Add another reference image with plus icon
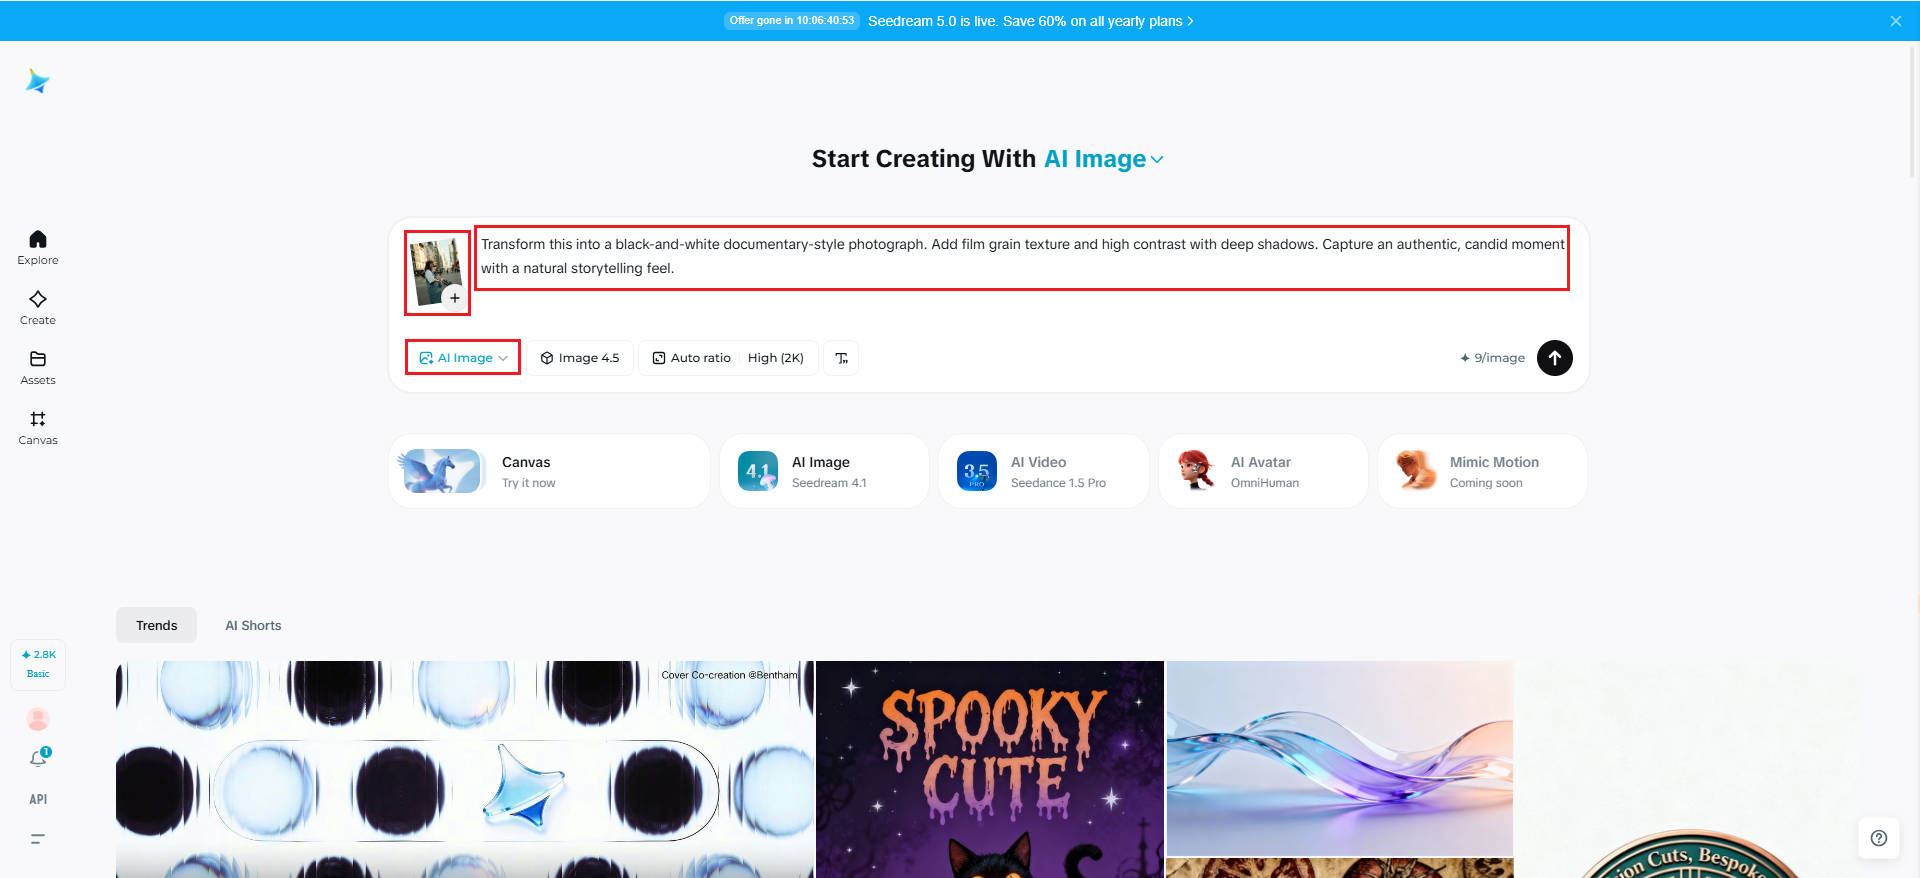This screenshot has height=878, width=1920. [x=455, y=298]
